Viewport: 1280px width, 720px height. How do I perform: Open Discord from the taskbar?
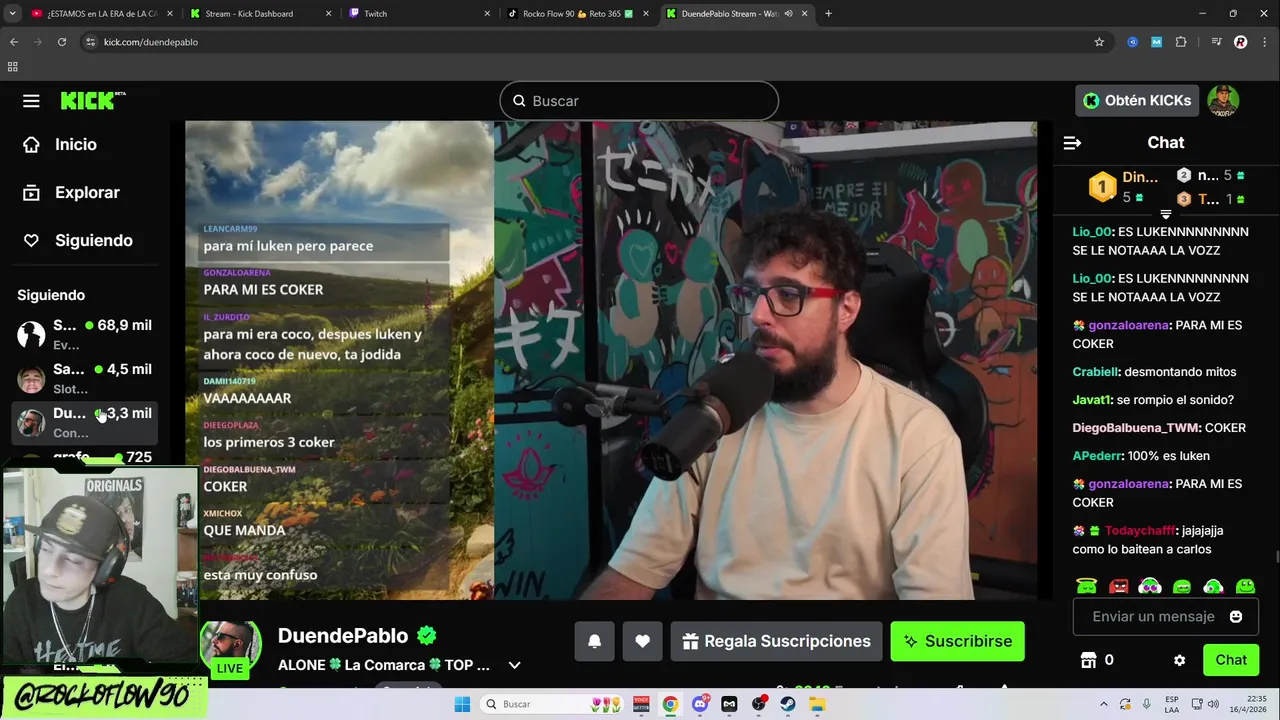700,704
